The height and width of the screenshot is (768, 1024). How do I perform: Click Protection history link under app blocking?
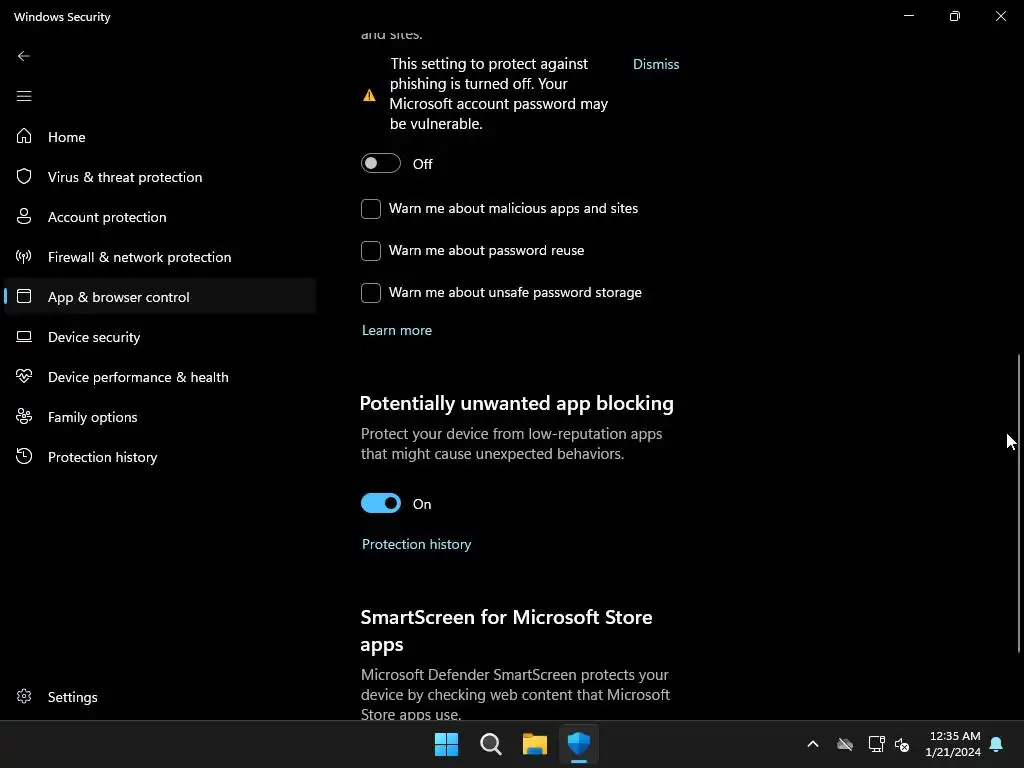pyautogui.click(x=416, y=544)
